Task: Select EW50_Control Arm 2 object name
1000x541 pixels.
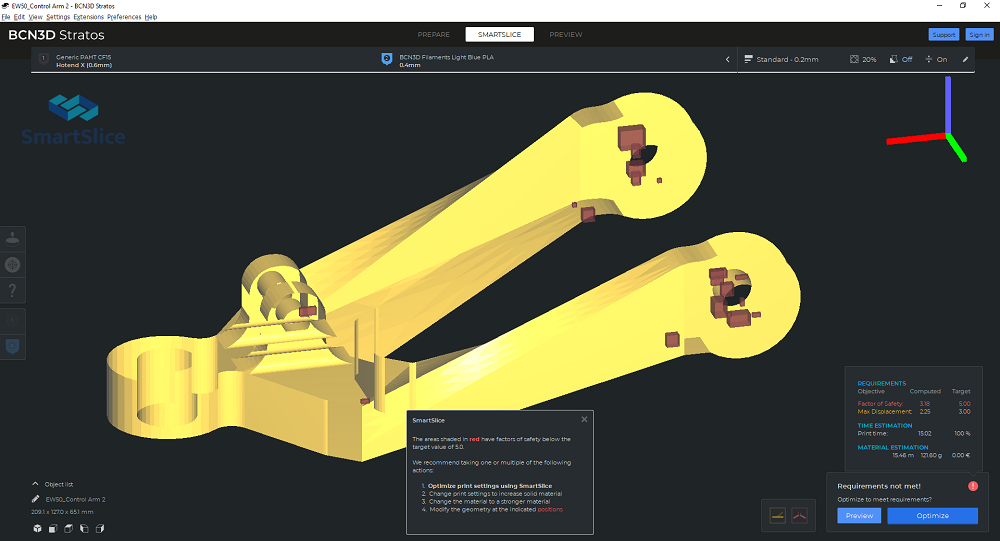Action: click(75, 500)
